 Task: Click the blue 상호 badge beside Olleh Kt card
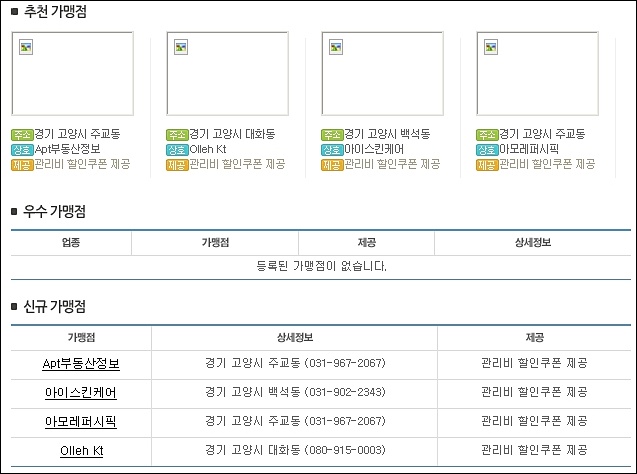[177, 149]
